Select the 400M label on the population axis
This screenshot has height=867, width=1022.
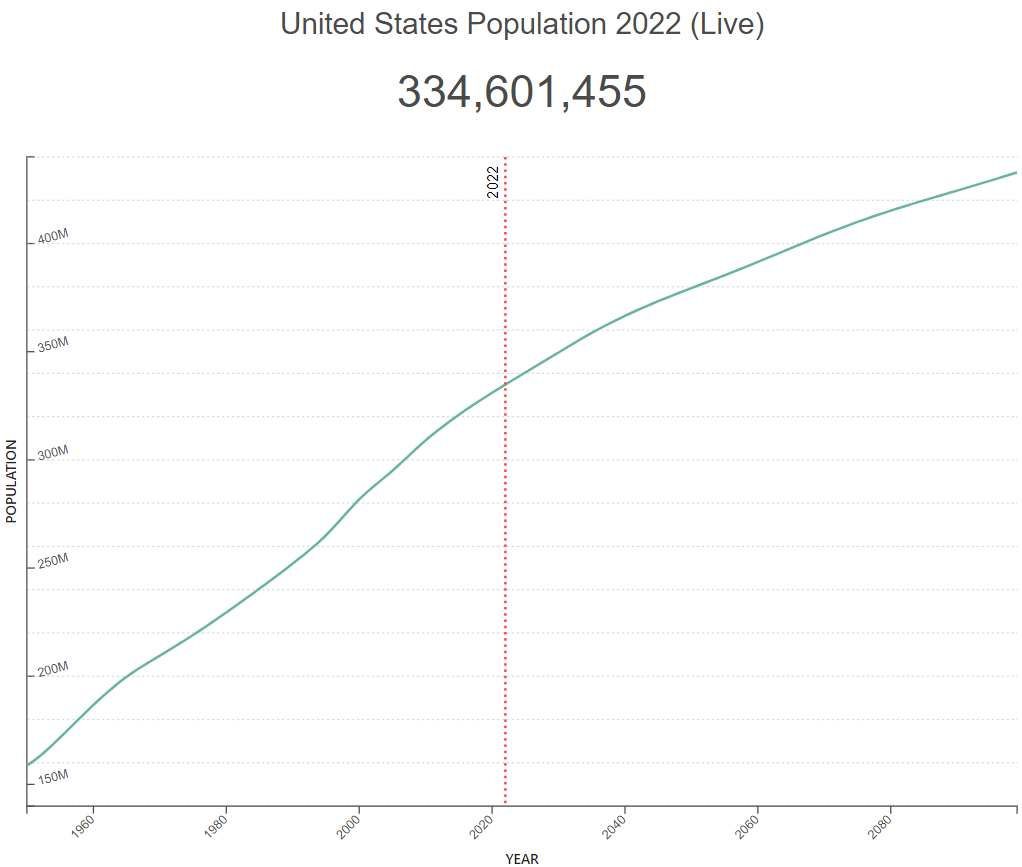[x=52, y=238]
